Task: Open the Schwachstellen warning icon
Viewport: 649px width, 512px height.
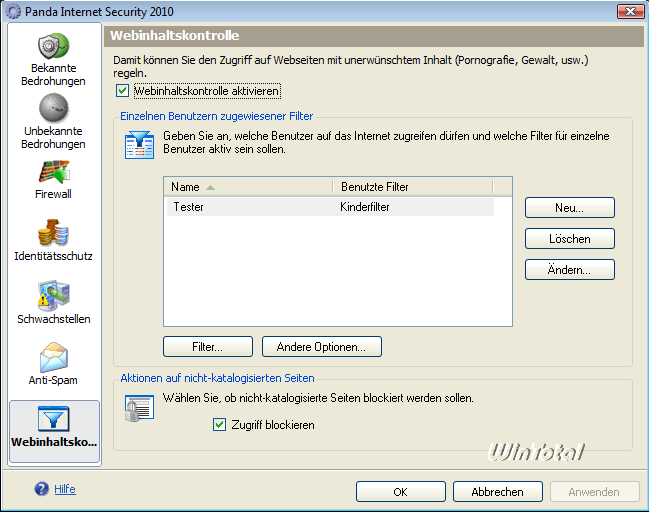Action: pos(53,295)
